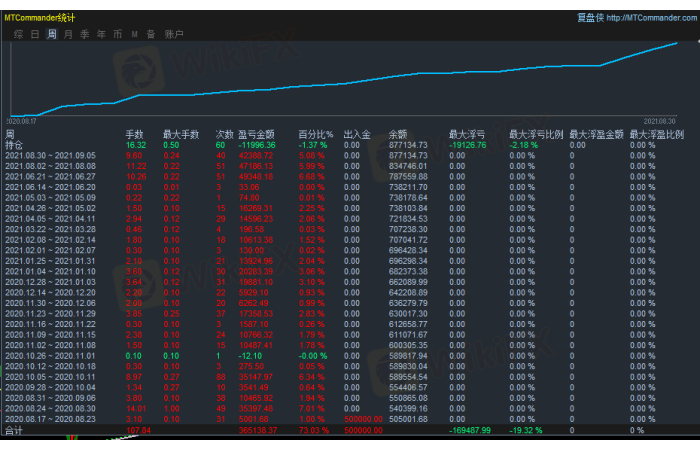Click the 最大浮盈金额 column header

click(596, 134)
